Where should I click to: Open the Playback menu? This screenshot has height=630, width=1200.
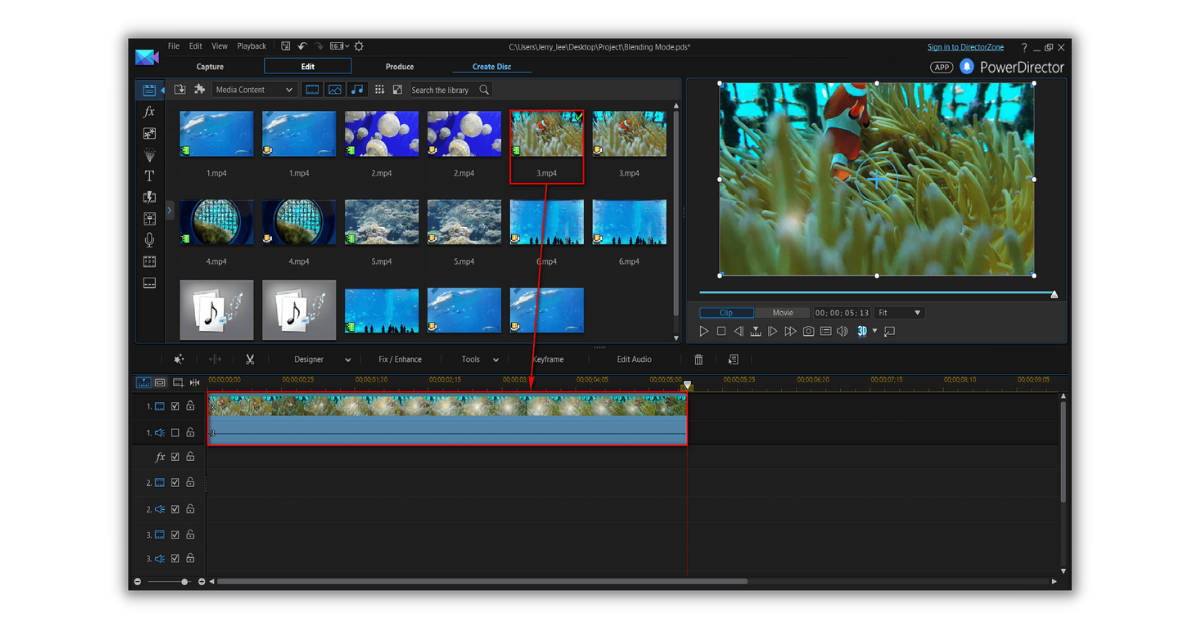click(251, 46)
